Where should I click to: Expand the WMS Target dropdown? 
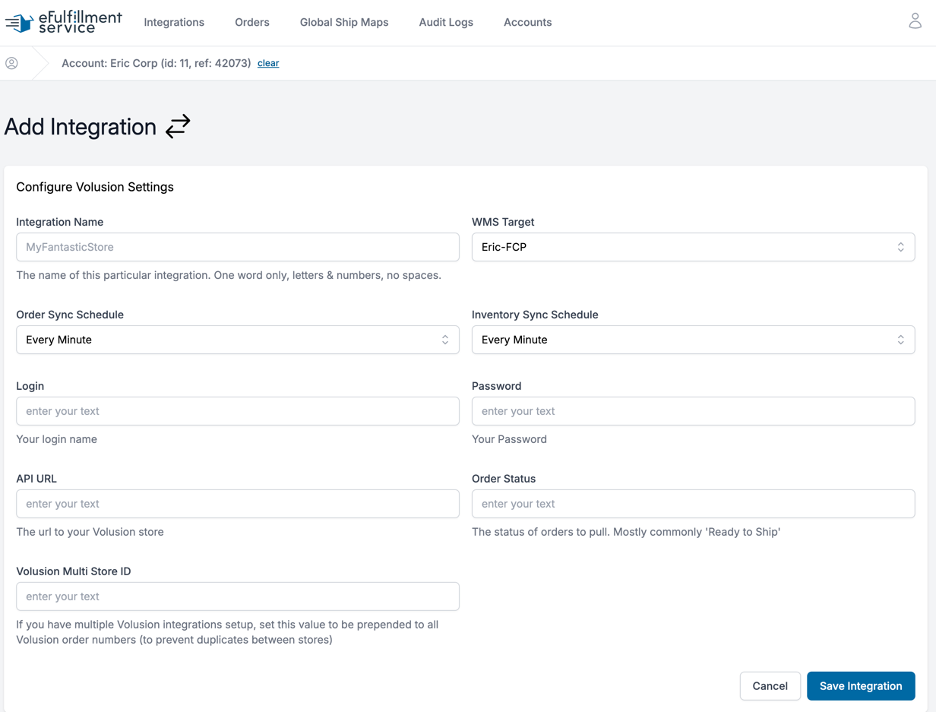[x=693, y=247]
